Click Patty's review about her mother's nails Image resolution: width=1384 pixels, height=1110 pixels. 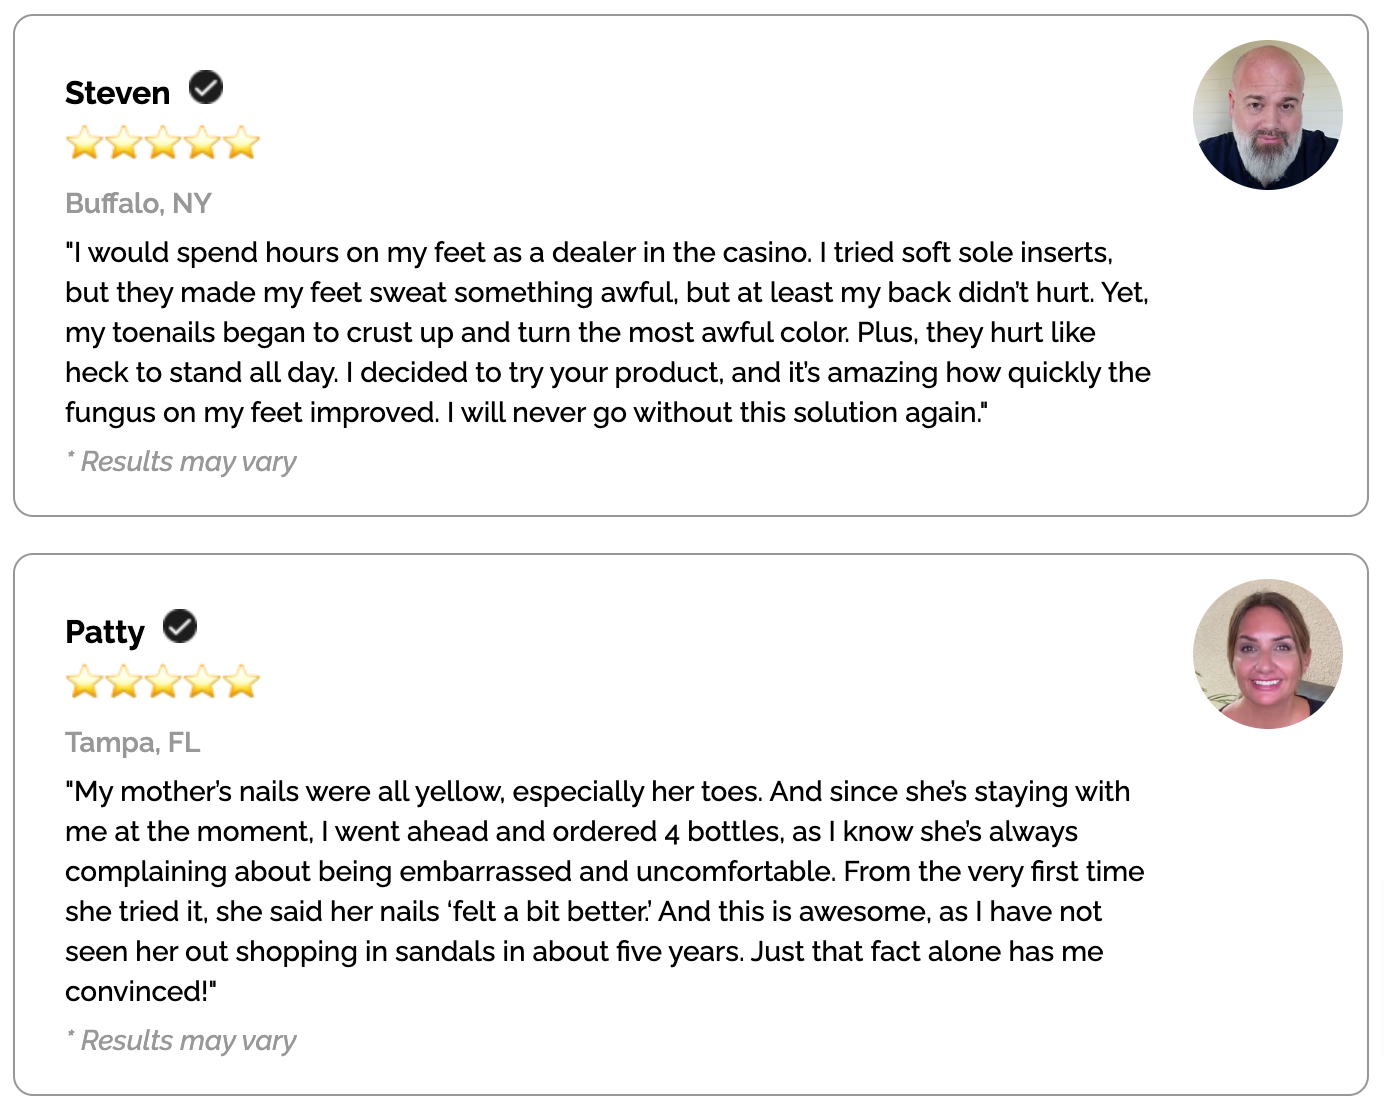(x=603, y=891)
